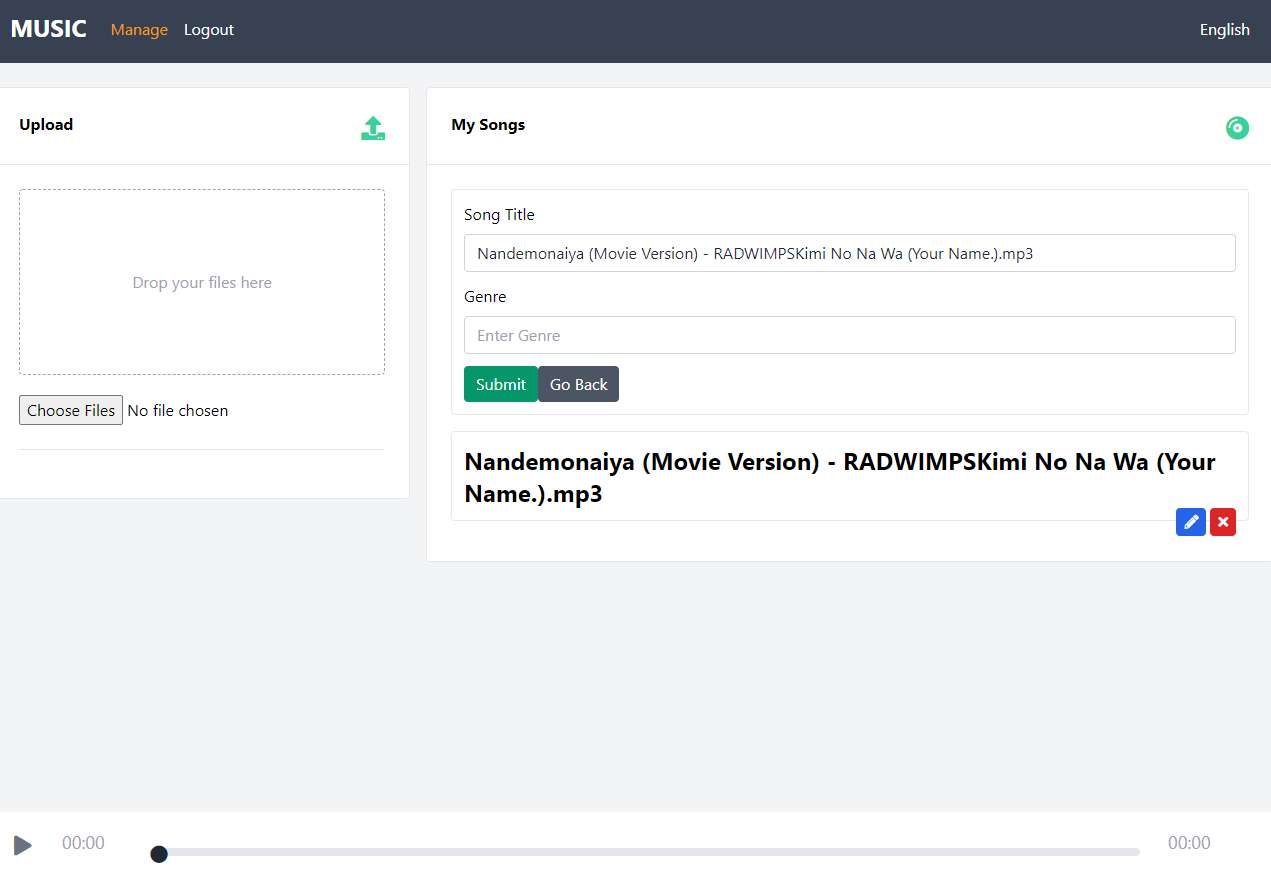Open the Choose Files dialog
This screenshot has width=1271, height=872.
71,410
